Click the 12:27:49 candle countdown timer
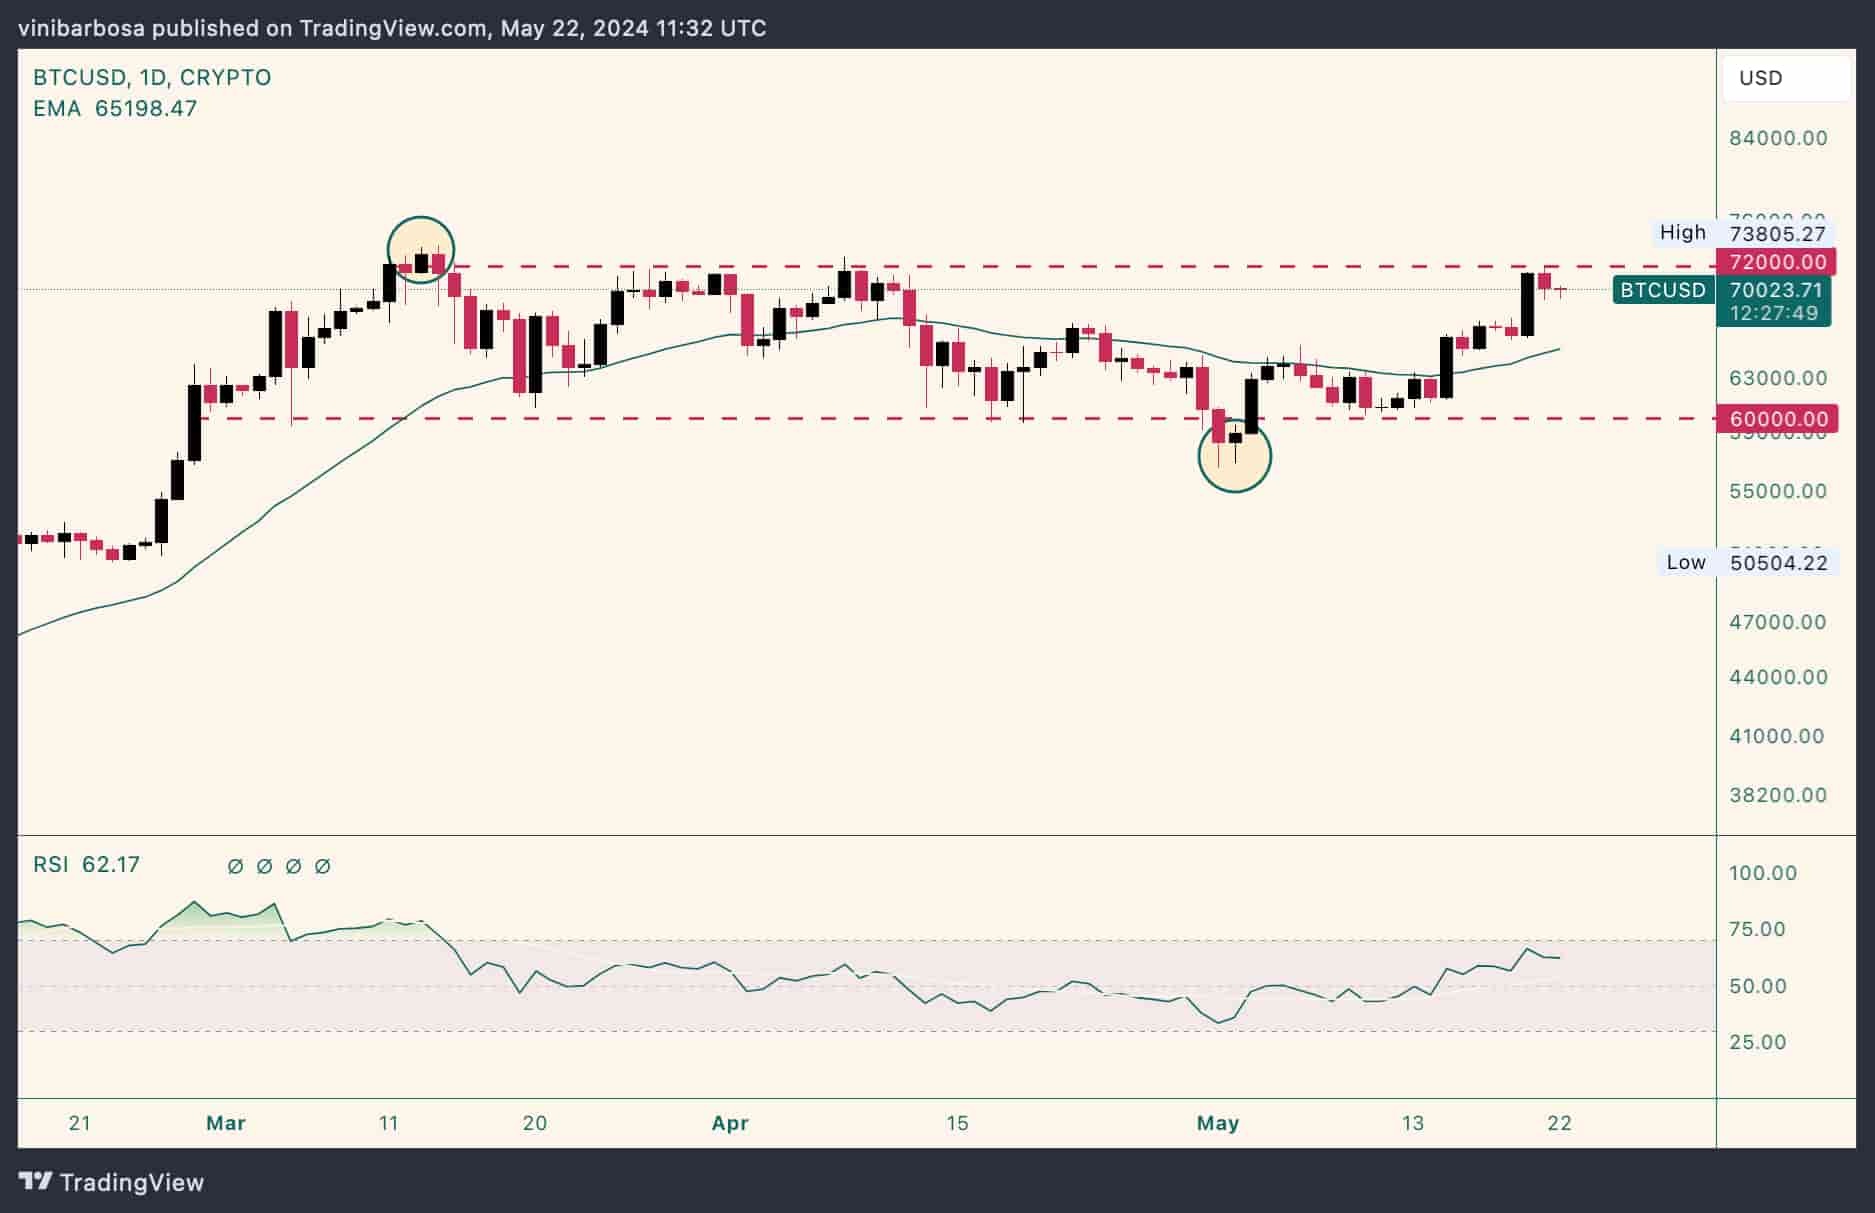The width and height of the screenshot is (1875, 1213). tap(1774, 313)
